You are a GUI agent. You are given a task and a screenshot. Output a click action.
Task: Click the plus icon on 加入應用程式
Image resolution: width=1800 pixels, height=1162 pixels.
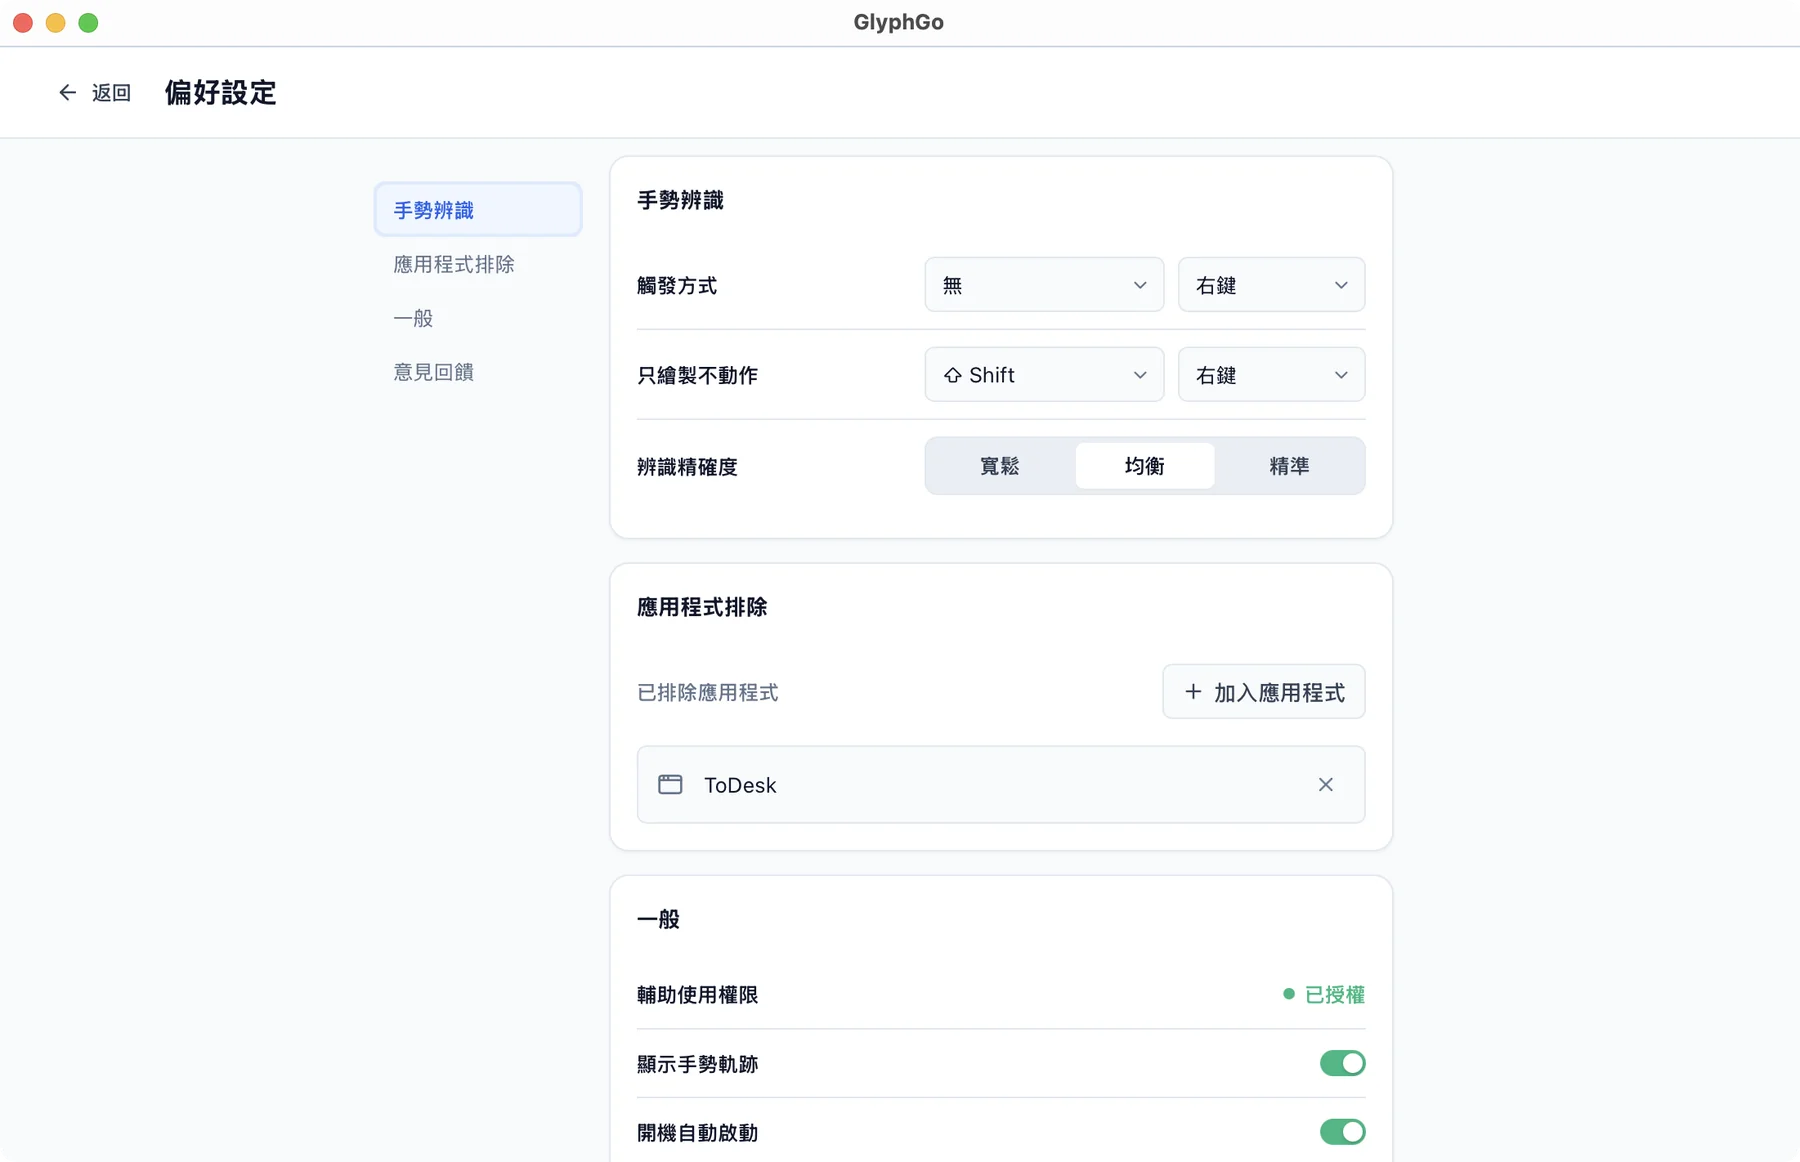tap(1193, 692)
